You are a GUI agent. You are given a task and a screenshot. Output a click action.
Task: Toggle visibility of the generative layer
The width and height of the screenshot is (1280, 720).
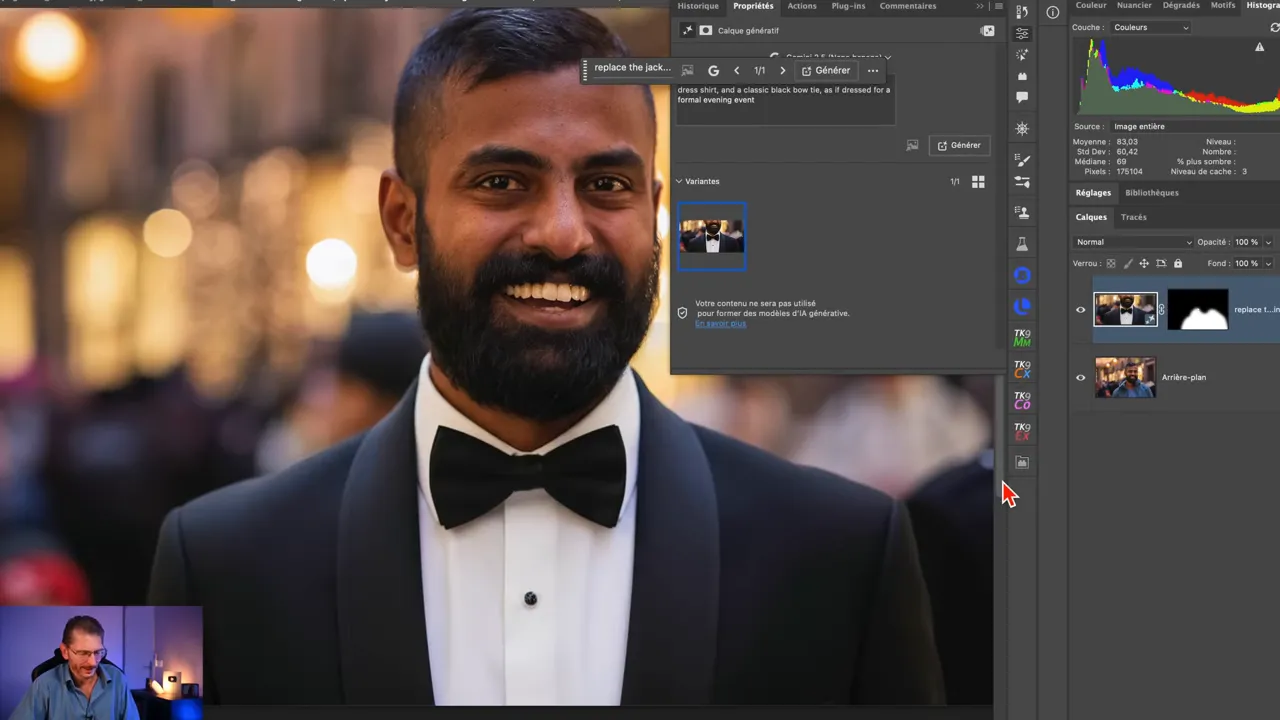(1080, 310)
